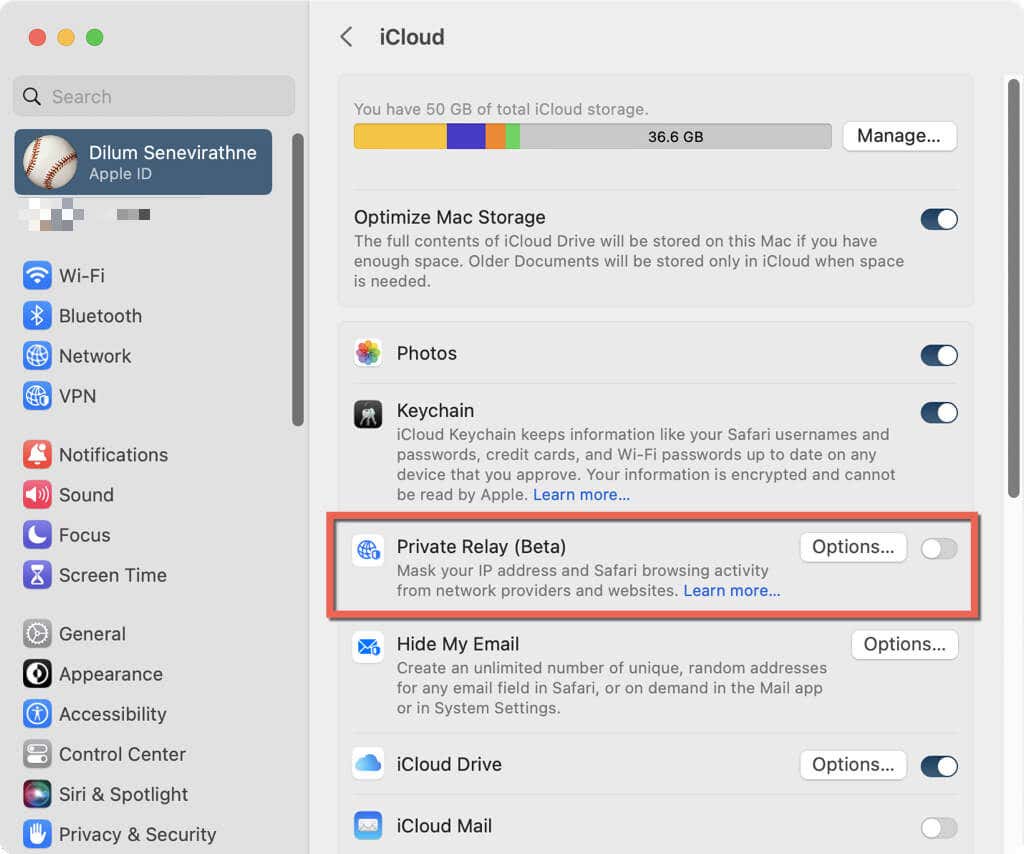
Task: Click the magnifying glass search icon
Action: tap(31, 97)
